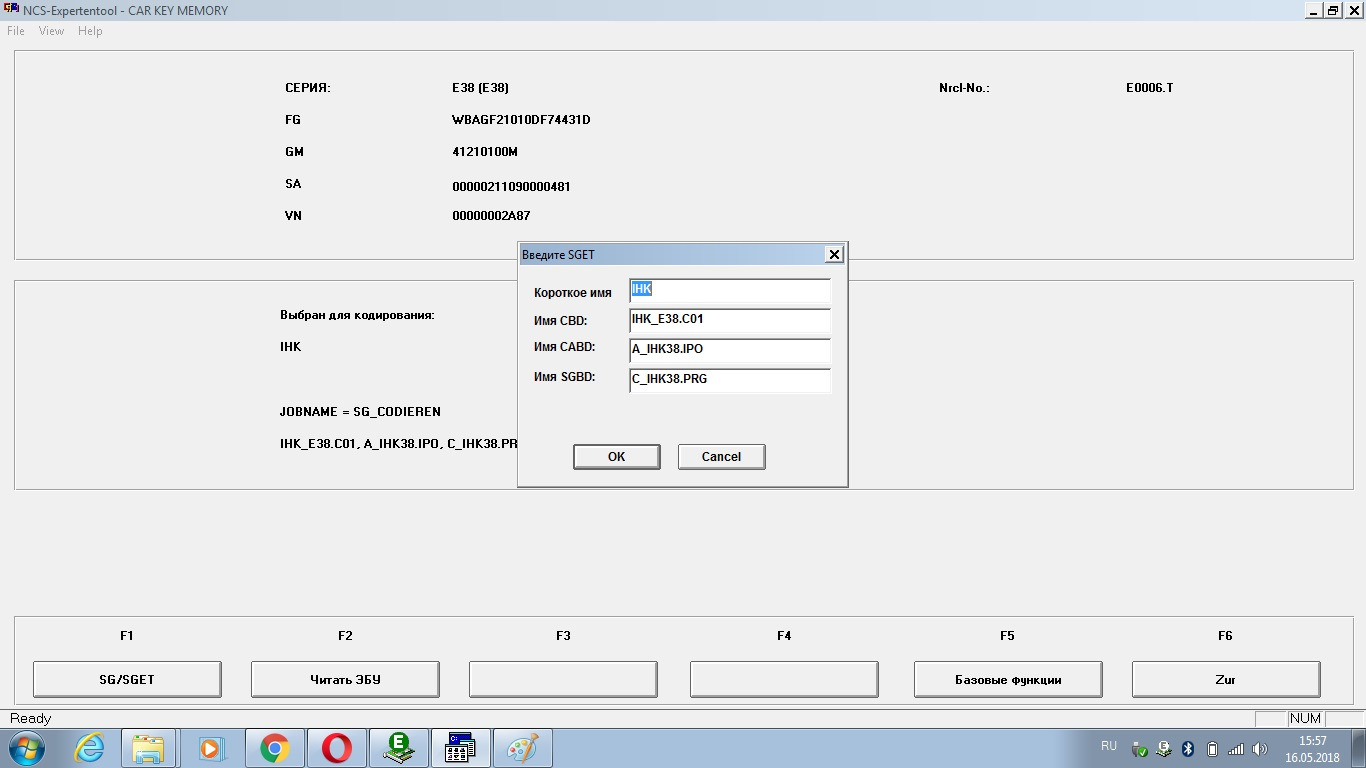Open Paint from the taskbar

523,748
